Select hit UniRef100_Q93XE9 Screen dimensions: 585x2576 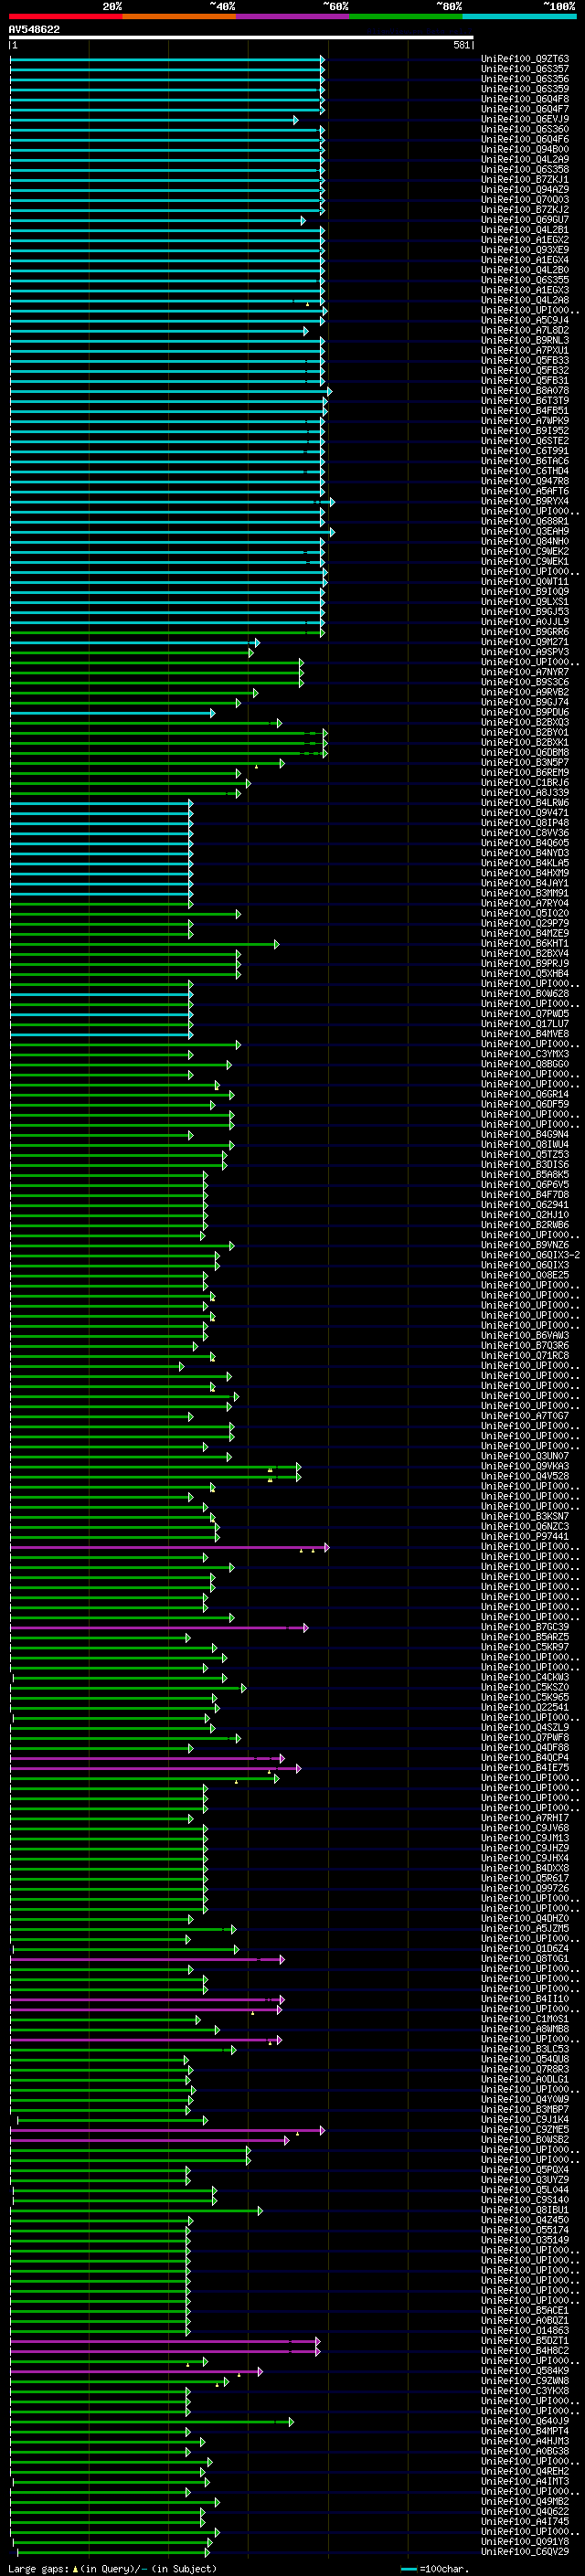tap(525, 250)
